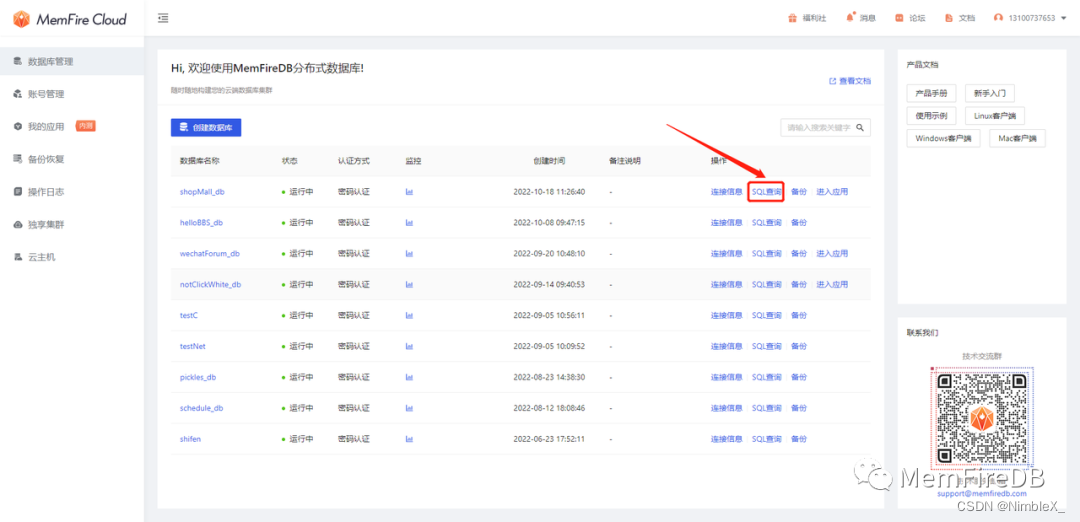The height and width of the screenshot is (522, 1080).
Task: Click the search magnifier icon
Action: tap(860, 127)
